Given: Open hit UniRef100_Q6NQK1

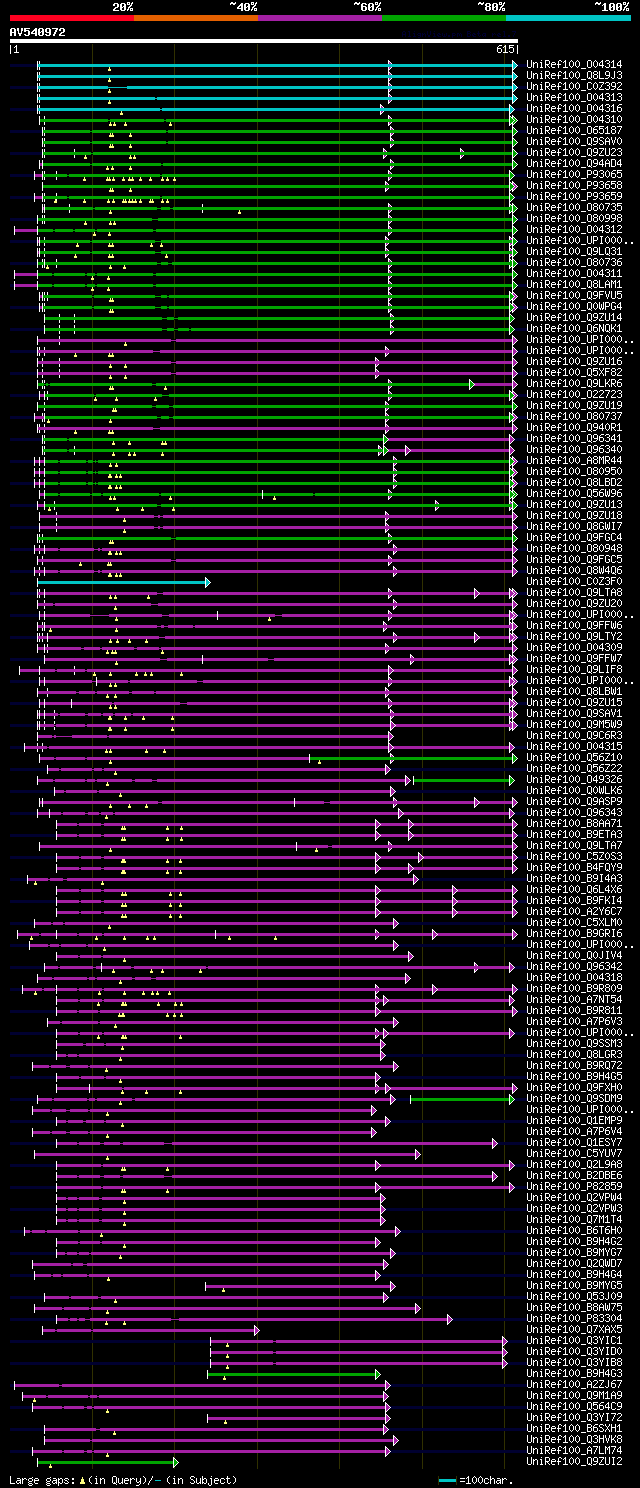Looking at the screenshot, I should [574, 329].
